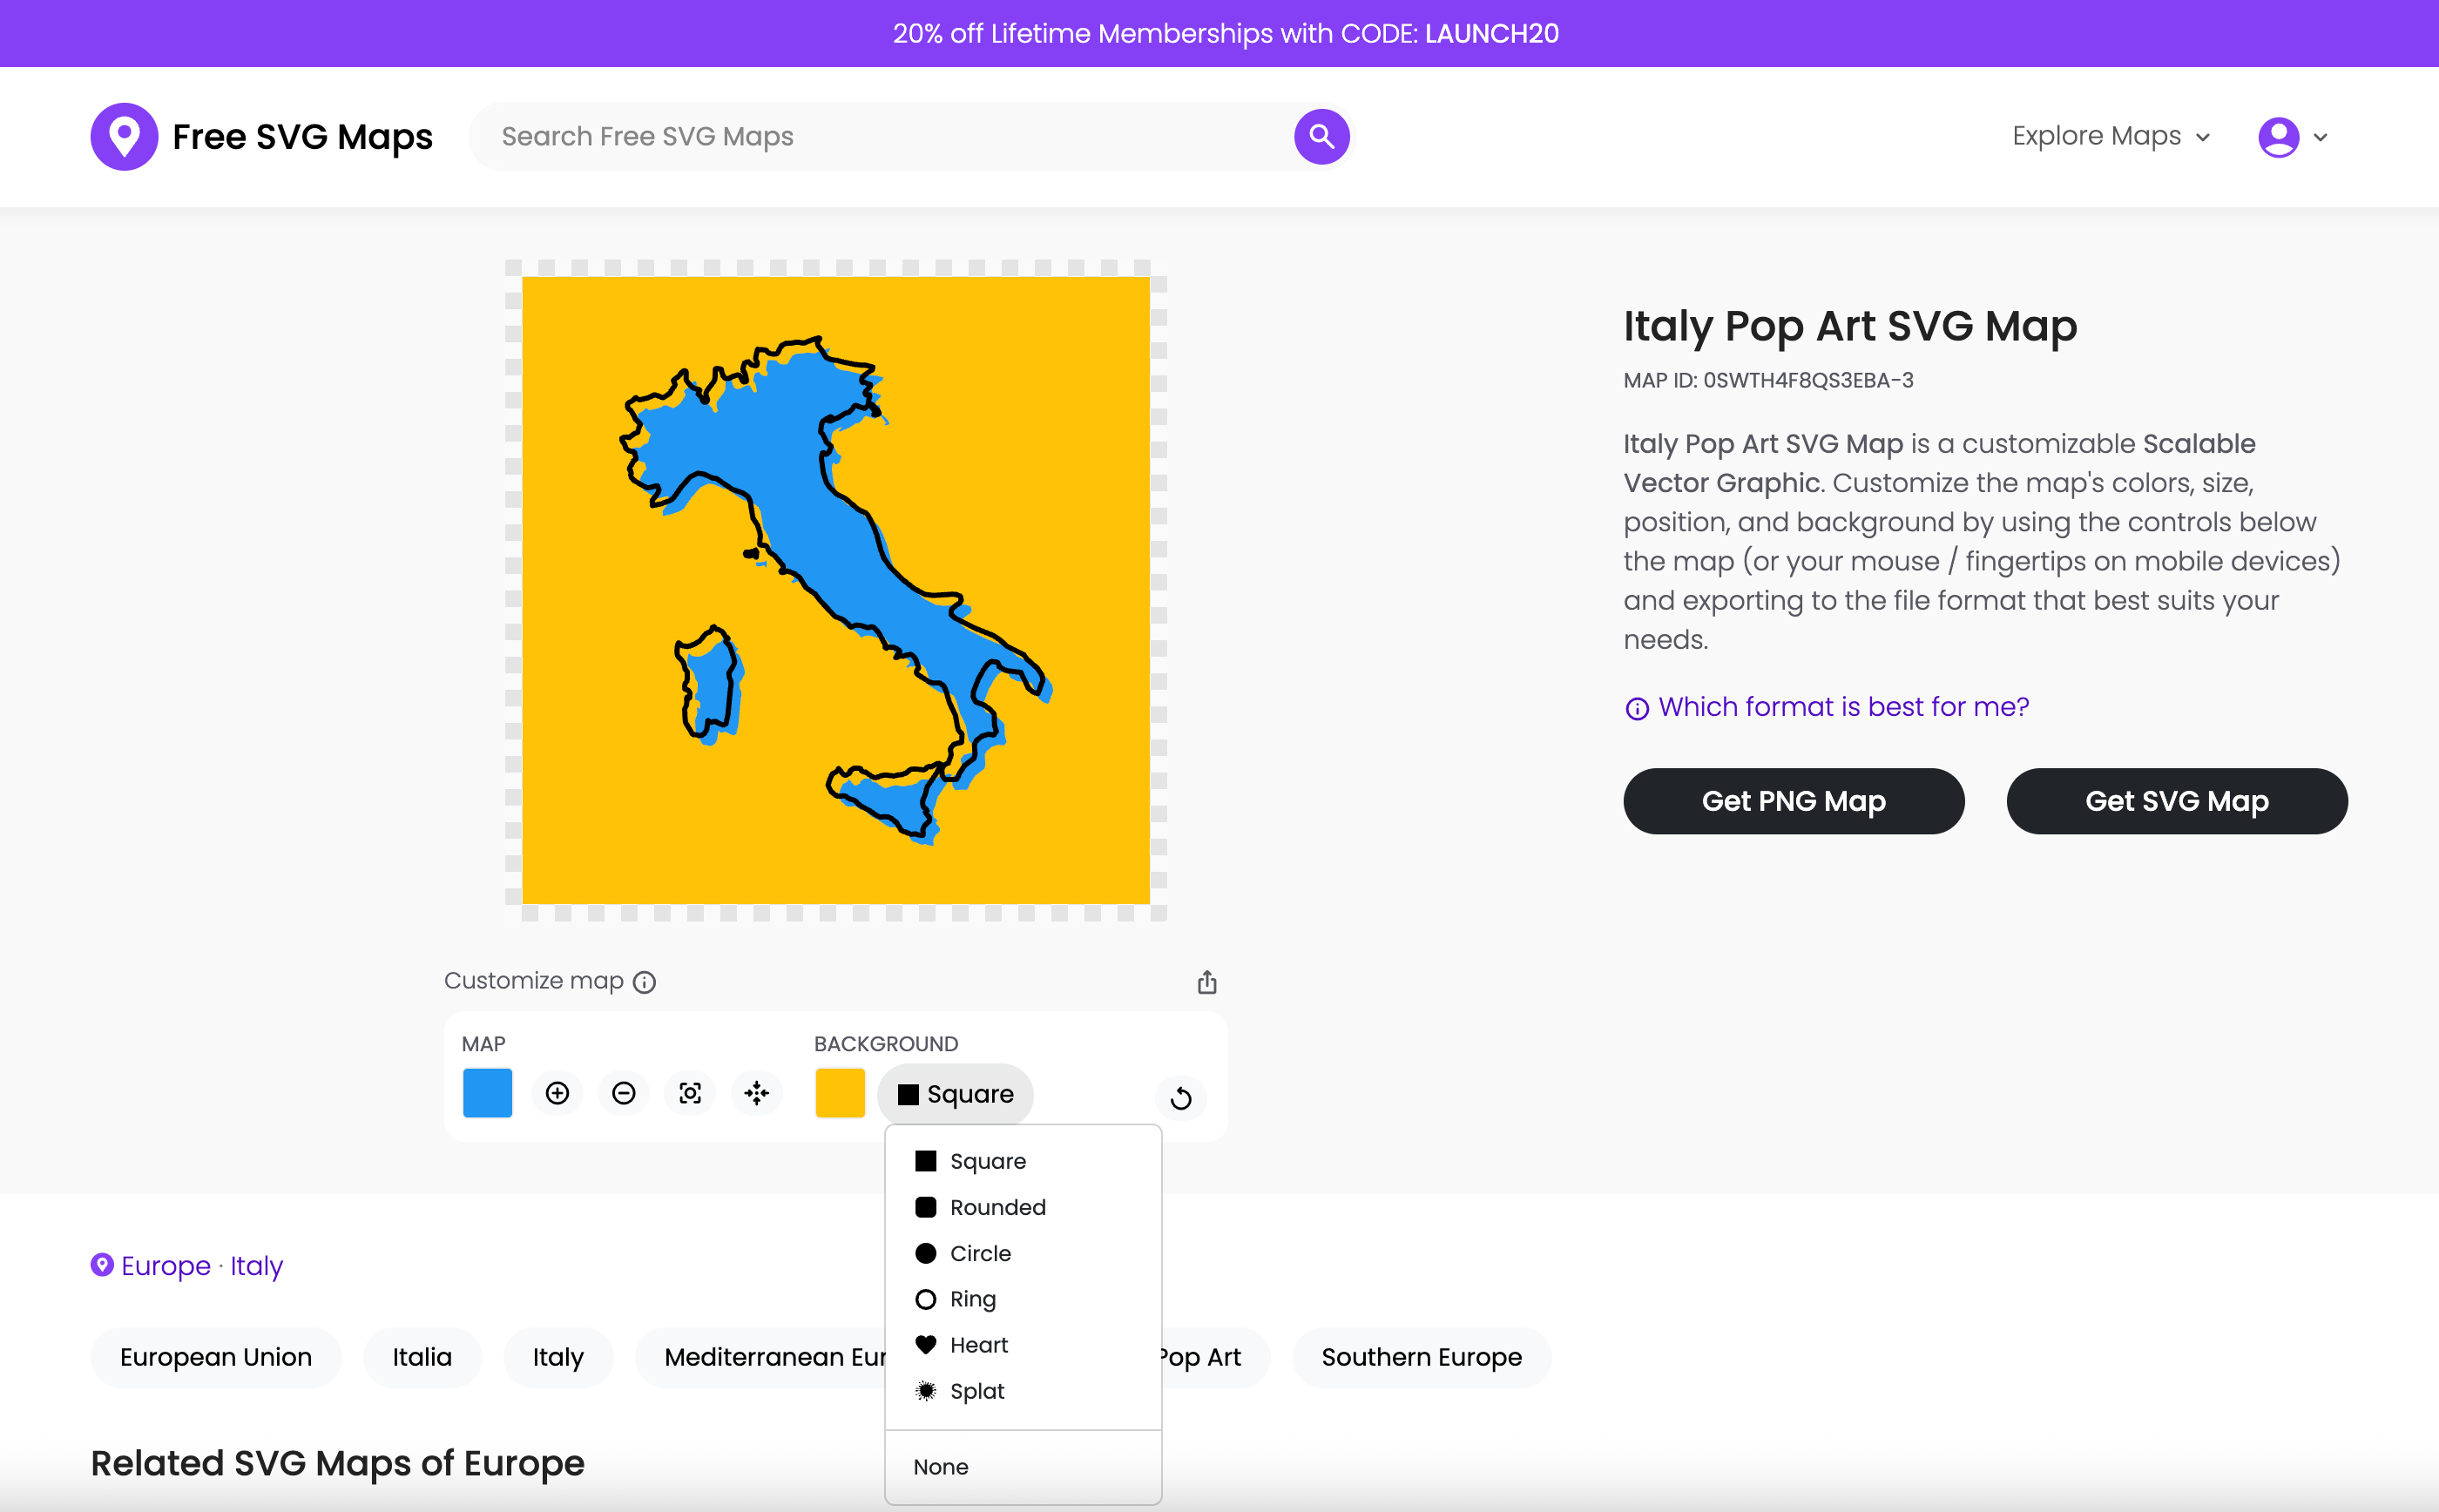Click the Get SVG Map button
The image size is (2439, 1512).
click(2176, 801)
